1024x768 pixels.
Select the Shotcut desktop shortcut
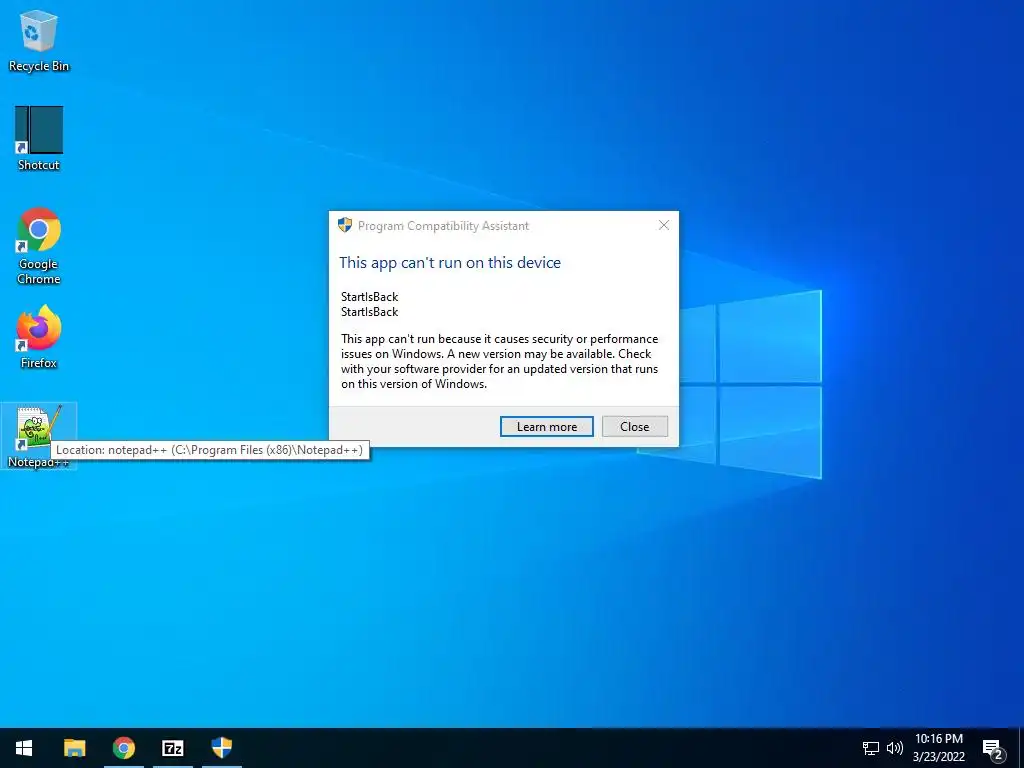pos(39,138)
